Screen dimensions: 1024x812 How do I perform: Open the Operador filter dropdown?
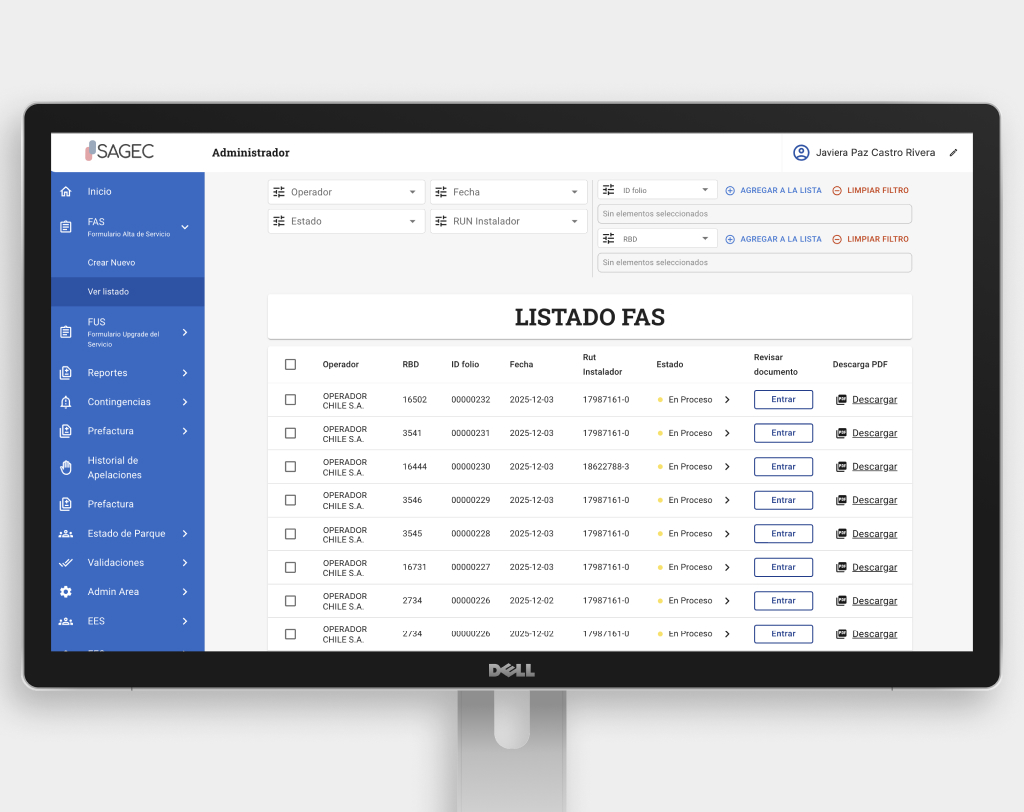tap(346, 192)
